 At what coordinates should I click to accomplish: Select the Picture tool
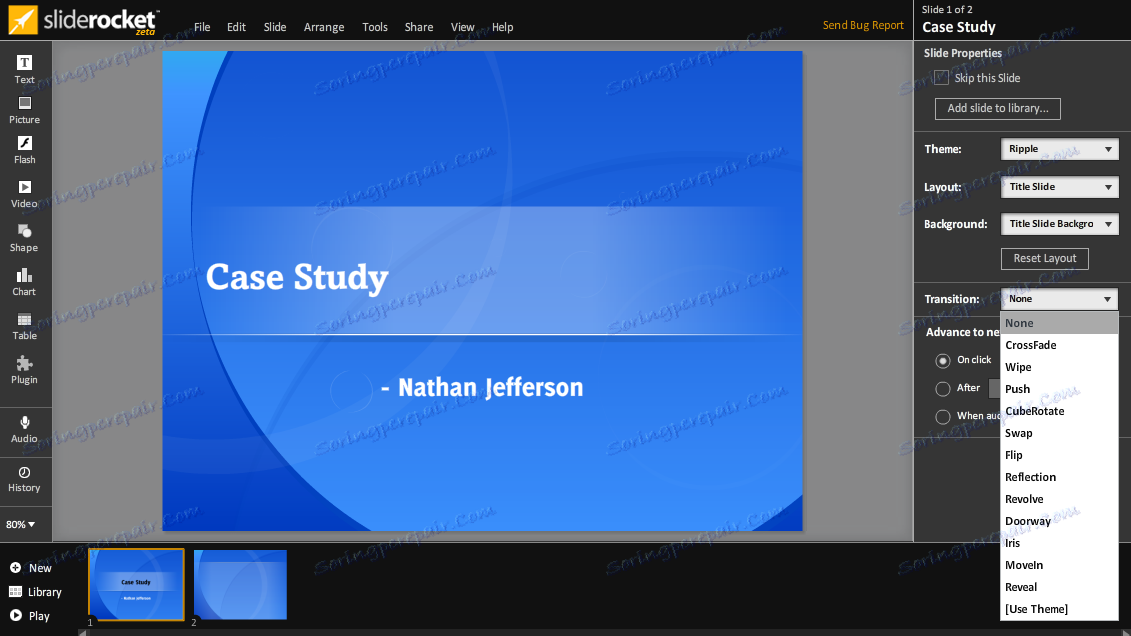25,110
